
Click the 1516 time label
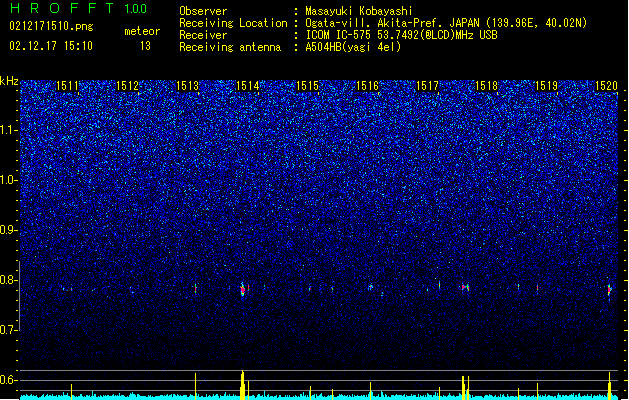(x=367, y=86)
